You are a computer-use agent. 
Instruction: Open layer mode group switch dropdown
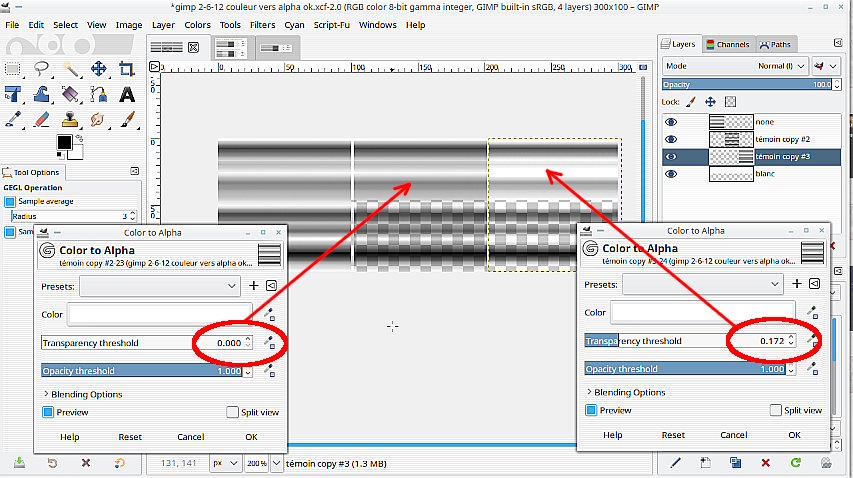pos(826,66)
